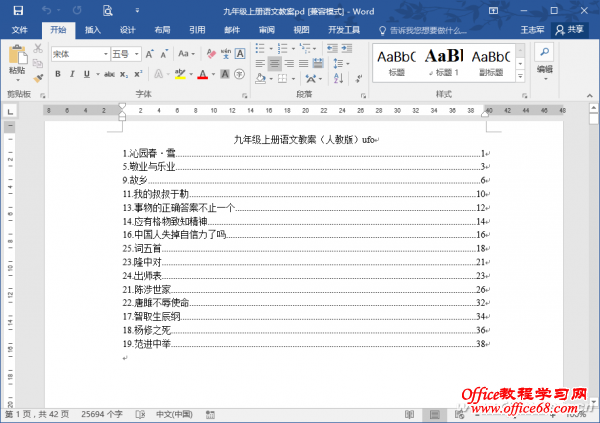Toggle Bold formatting
Screen dimensions: 600x423
click(57, 73)
